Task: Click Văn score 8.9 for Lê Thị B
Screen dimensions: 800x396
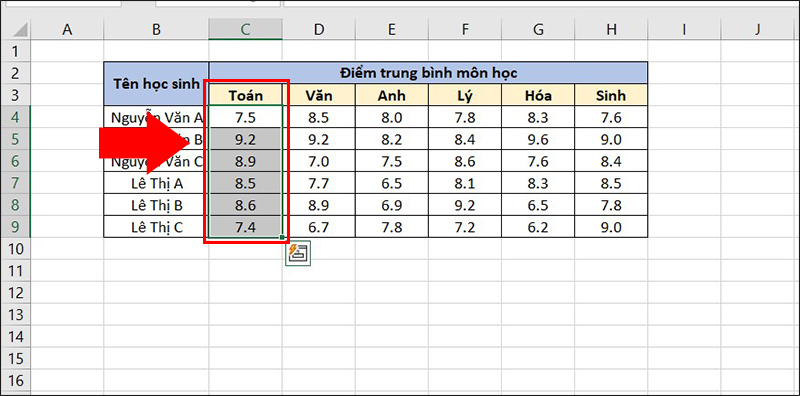Action: [319, 205]
